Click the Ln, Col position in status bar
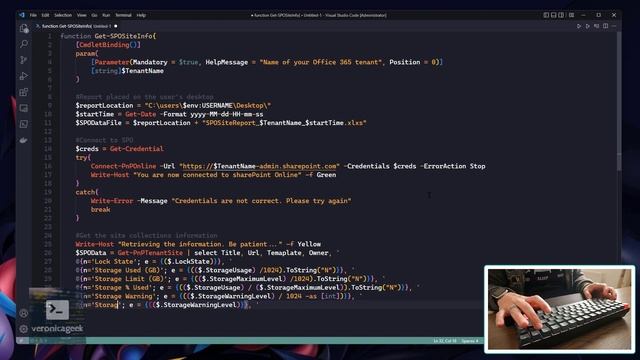Viewport: 640px width, 360px height. pyautogui.click(x=445, y=340)
